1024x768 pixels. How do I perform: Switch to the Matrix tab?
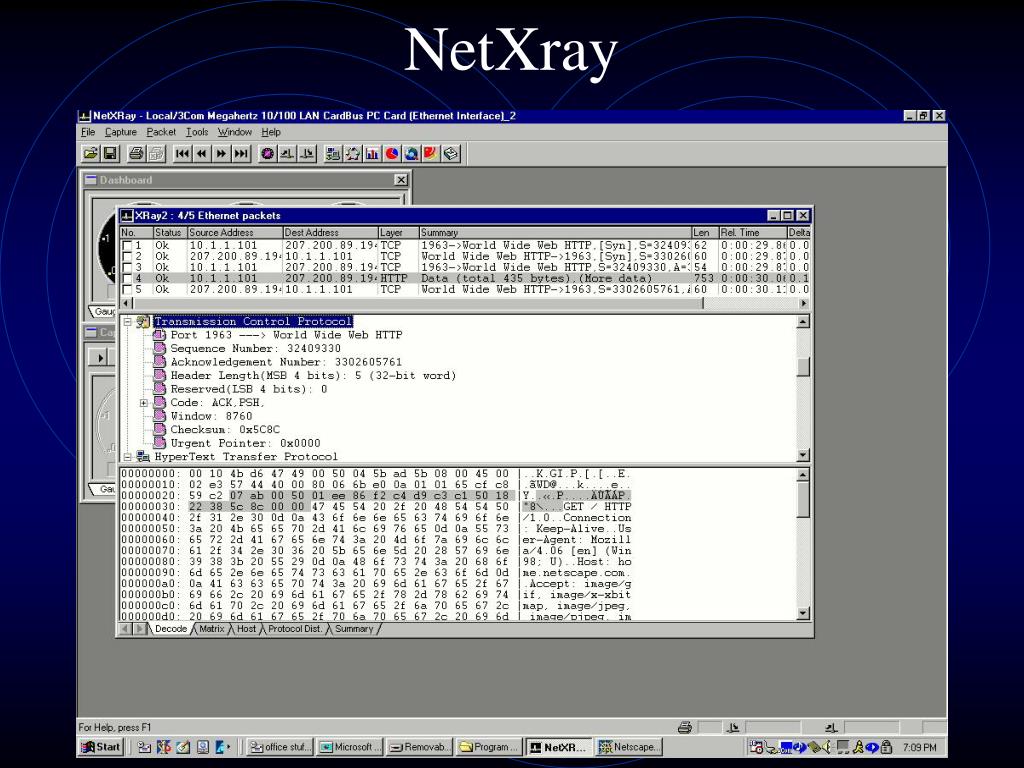(x=212, y=629)
